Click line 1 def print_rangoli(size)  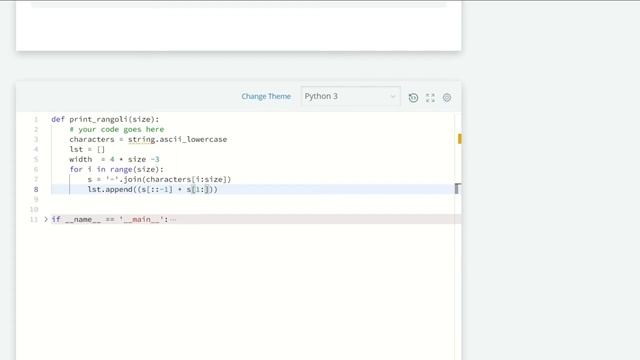105,119
